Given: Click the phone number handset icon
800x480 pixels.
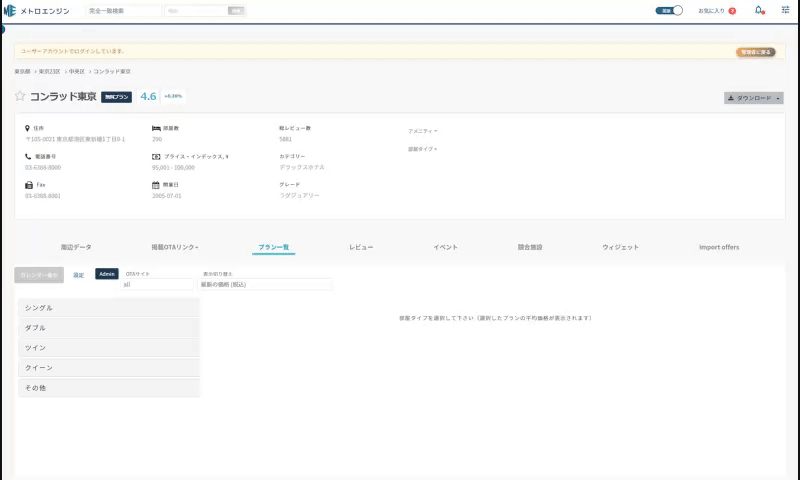Looking at the screenshot, I should (28, 157).
